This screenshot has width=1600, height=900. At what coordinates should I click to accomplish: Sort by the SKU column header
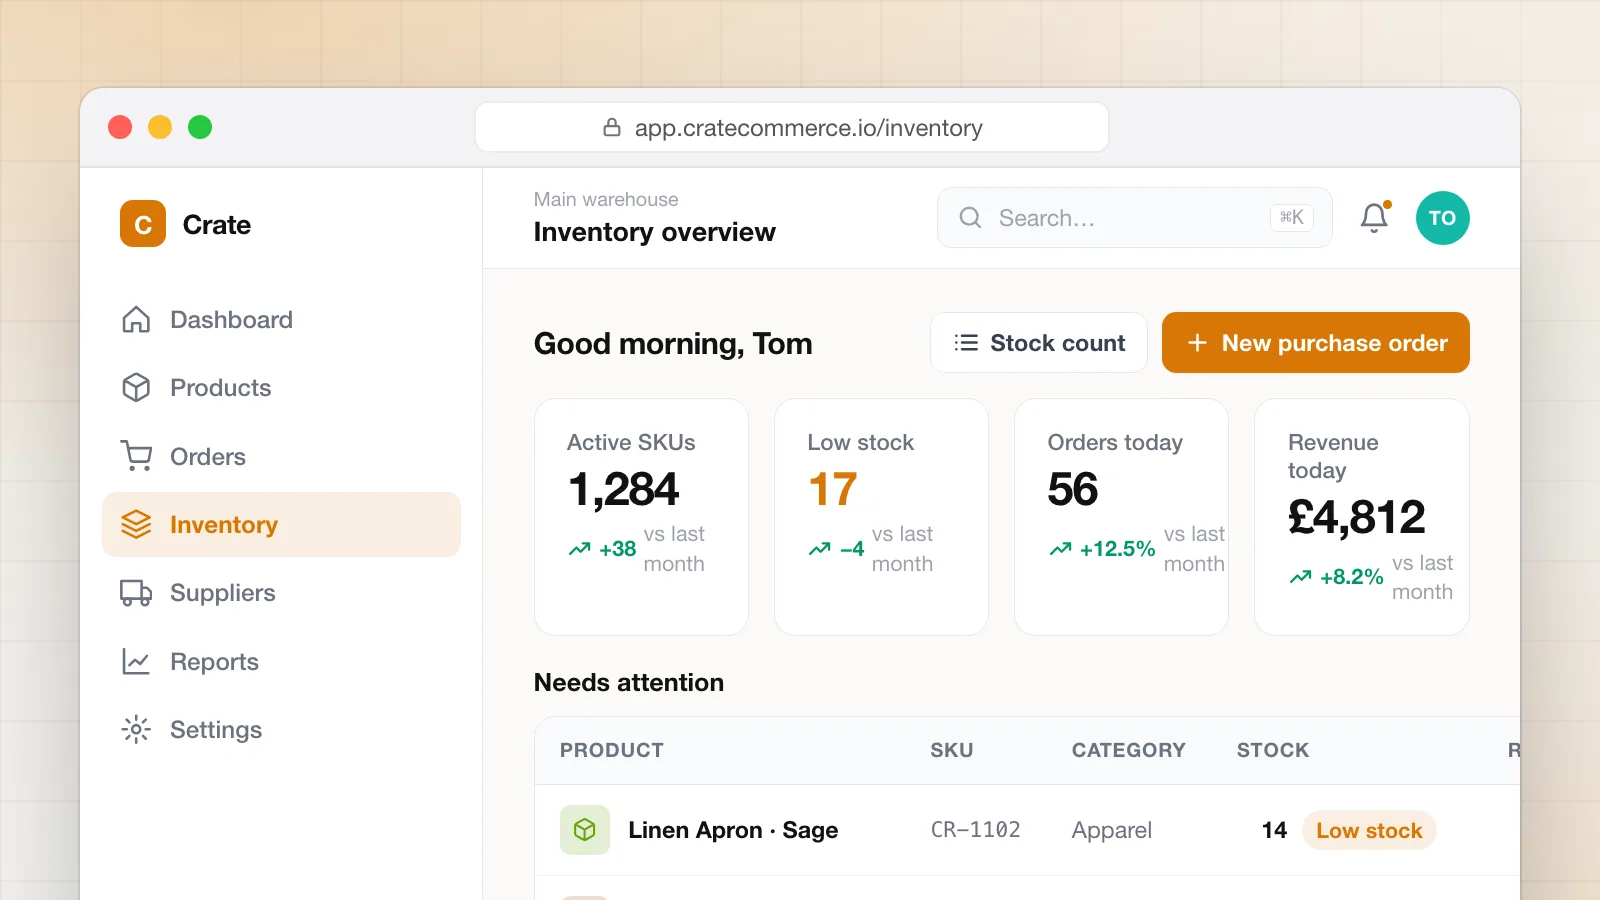tap(952, 750)
